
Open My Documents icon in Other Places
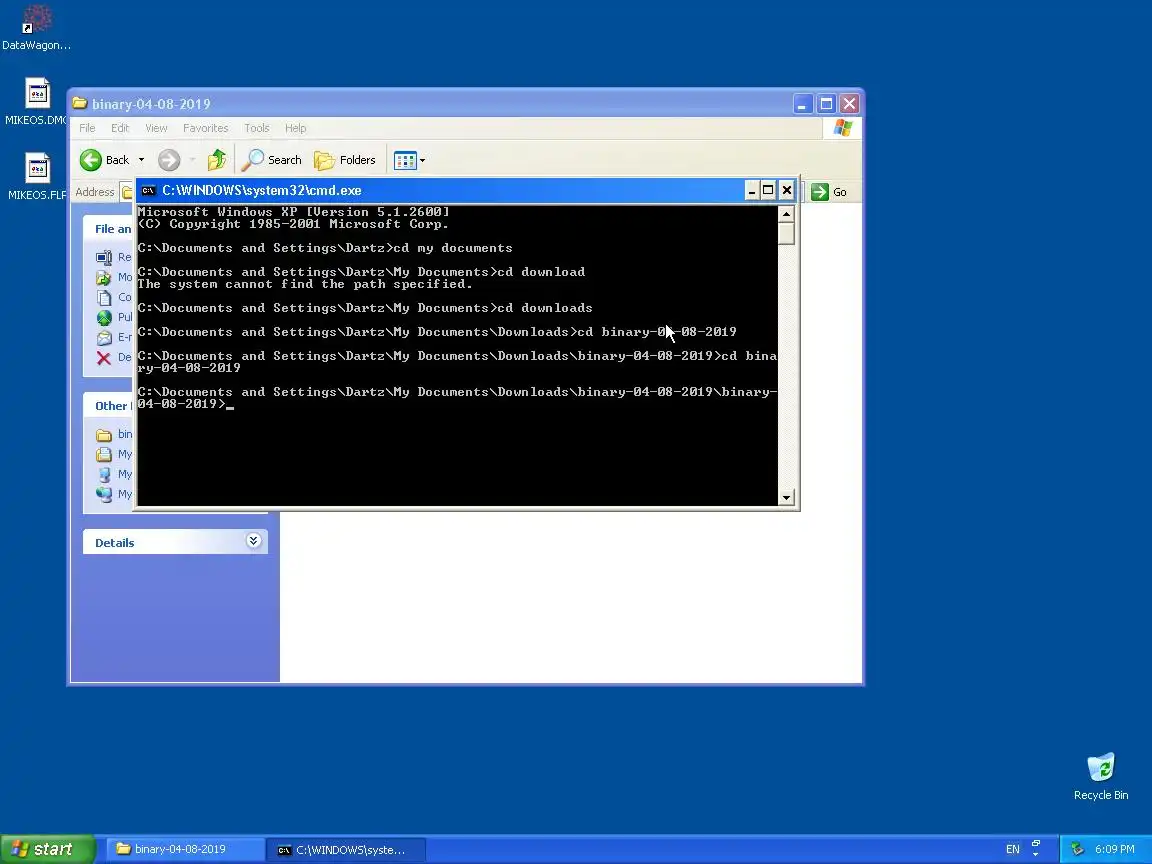104,454
